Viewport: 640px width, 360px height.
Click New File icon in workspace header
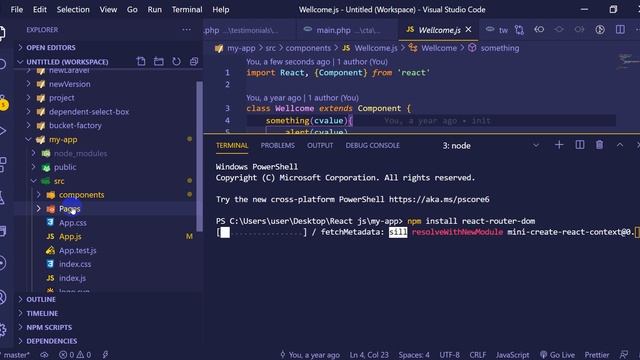pyautogui.click(x=141, y=62)
